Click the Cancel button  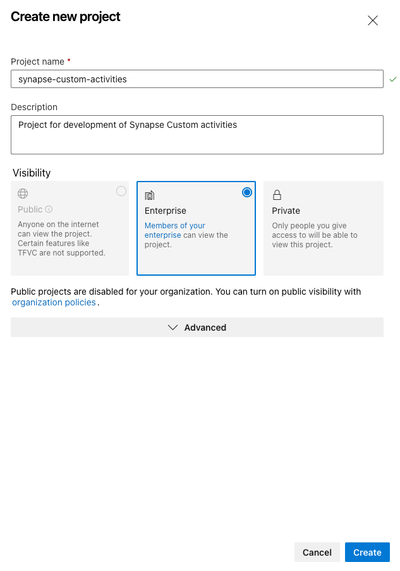click(317, 552)
